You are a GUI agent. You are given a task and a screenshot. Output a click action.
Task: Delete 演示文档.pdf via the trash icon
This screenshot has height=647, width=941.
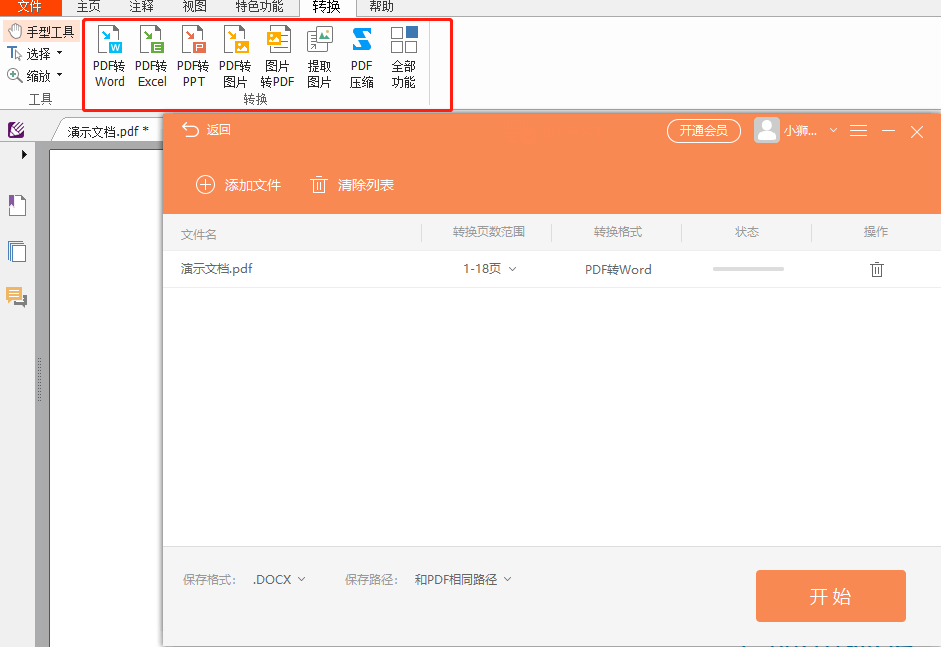click(877, 269)
